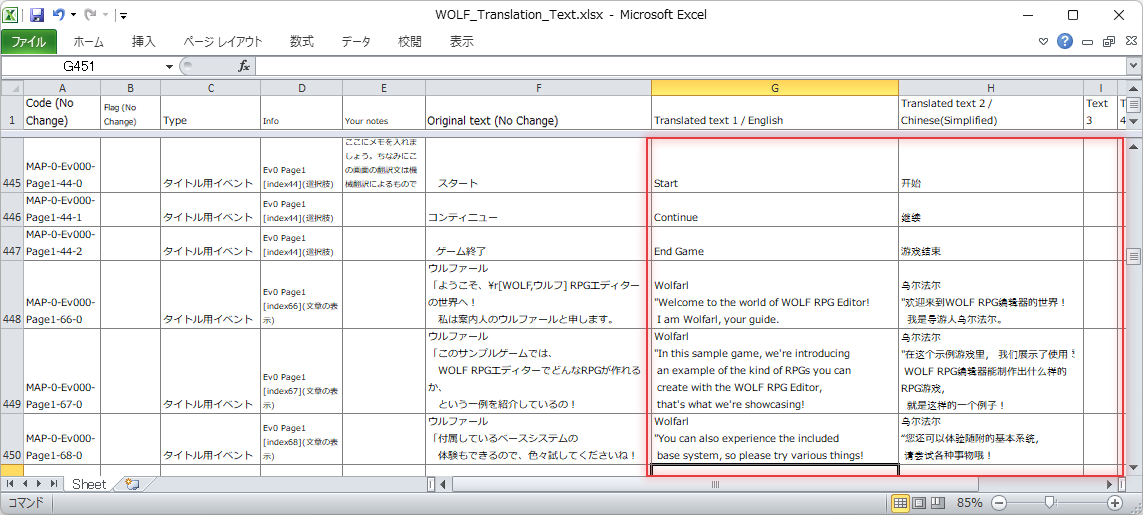The height and width of the screenshot is (515, 1143).
Task: Minimize the workbook window inside Excel
Action: (1088, 42)
